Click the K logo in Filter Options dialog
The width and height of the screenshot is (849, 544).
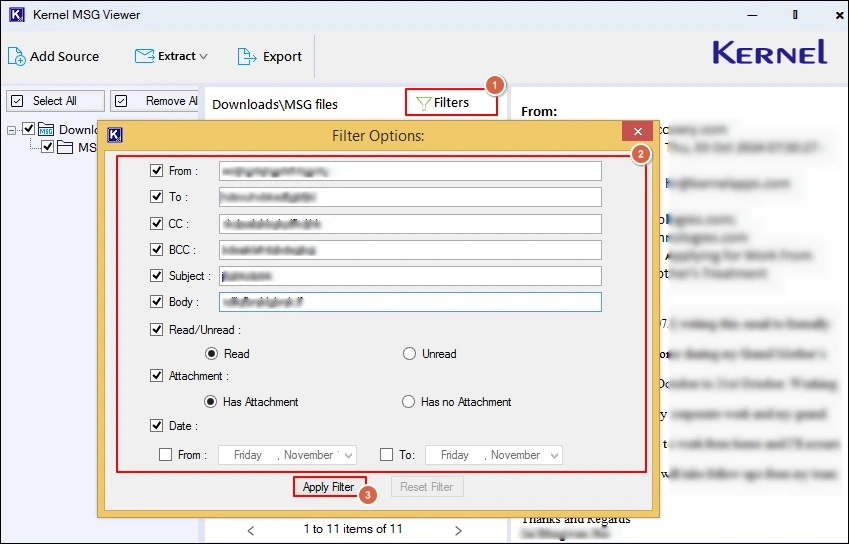[x=115, y=135]
